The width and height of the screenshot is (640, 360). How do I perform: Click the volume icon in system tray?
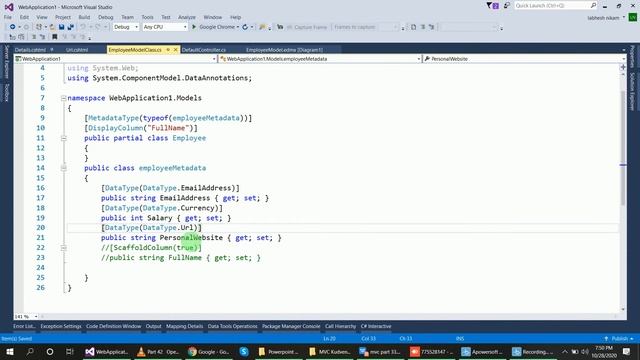[x=585, y=351]
